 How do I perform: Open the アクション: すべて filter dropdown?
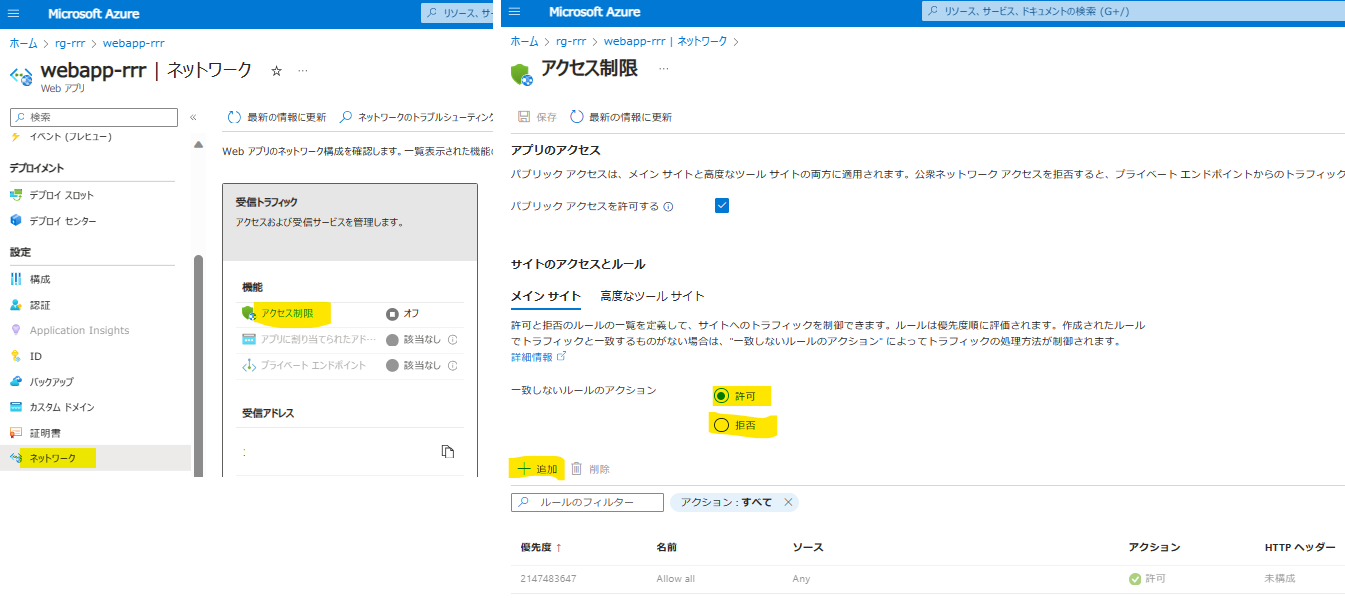[x=725, y=501]
